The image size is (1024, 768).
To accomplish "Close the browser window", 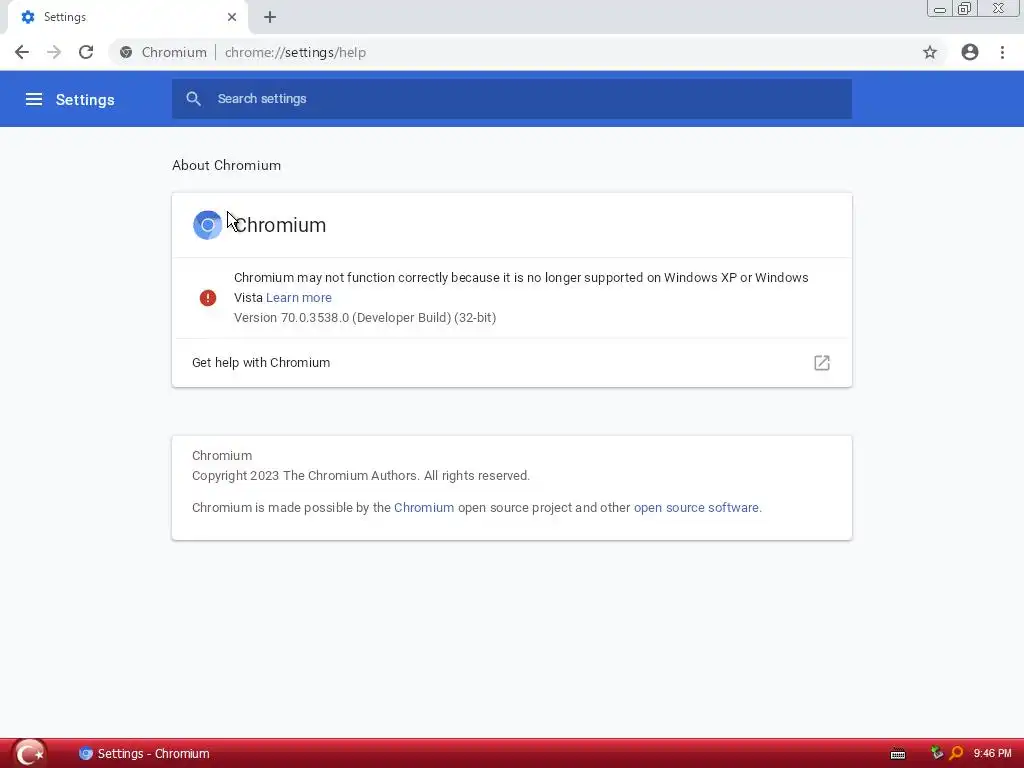I will click(x=999, y=9).
